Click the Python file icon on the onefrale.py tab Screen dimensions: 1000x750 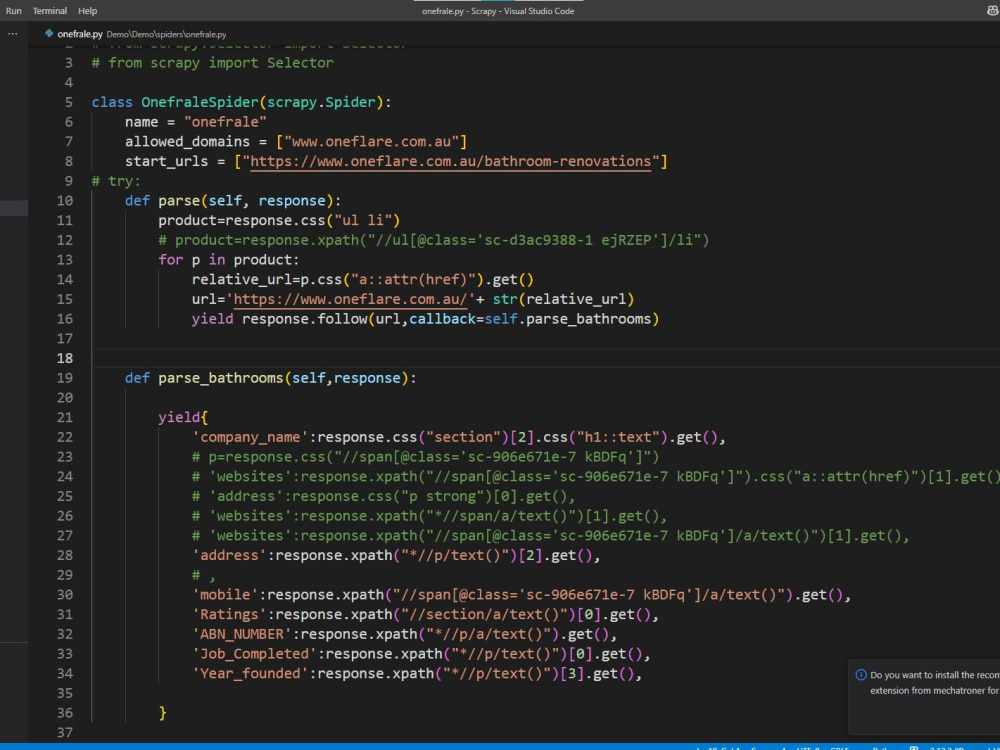(49, 34)
